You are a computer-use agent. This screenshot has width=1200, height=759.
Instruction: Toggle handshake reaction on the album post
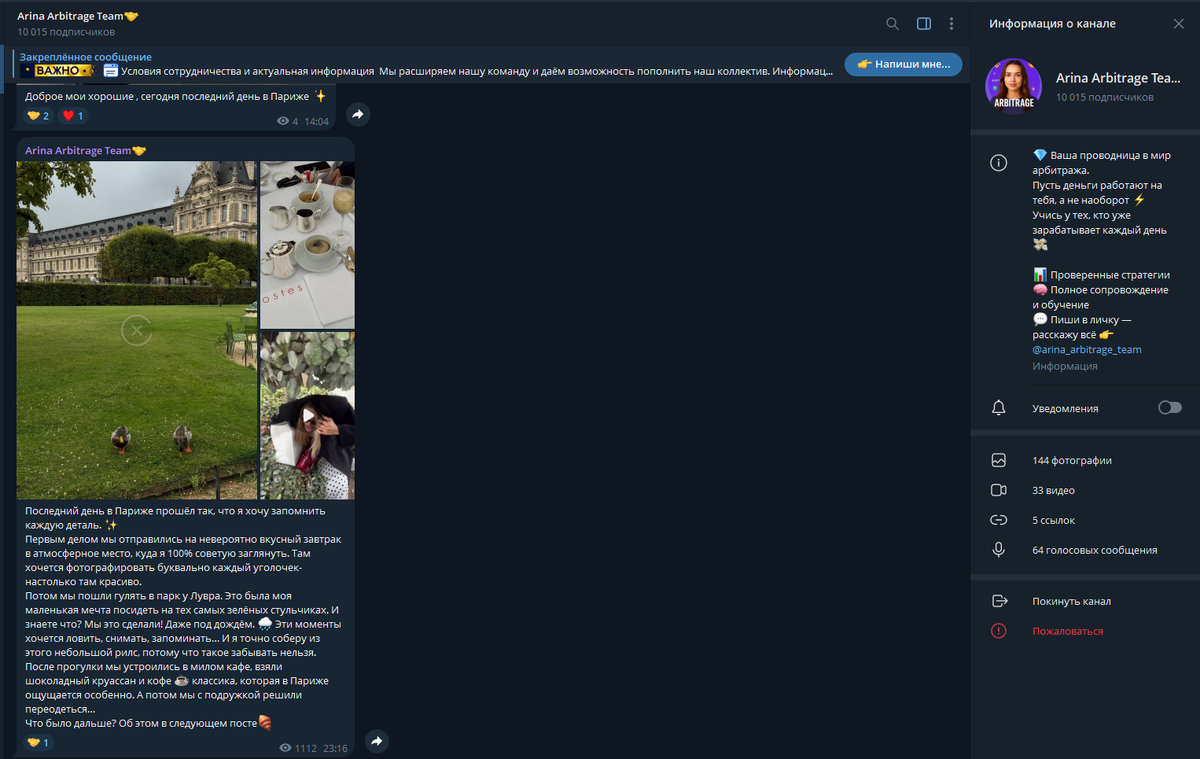38,742
